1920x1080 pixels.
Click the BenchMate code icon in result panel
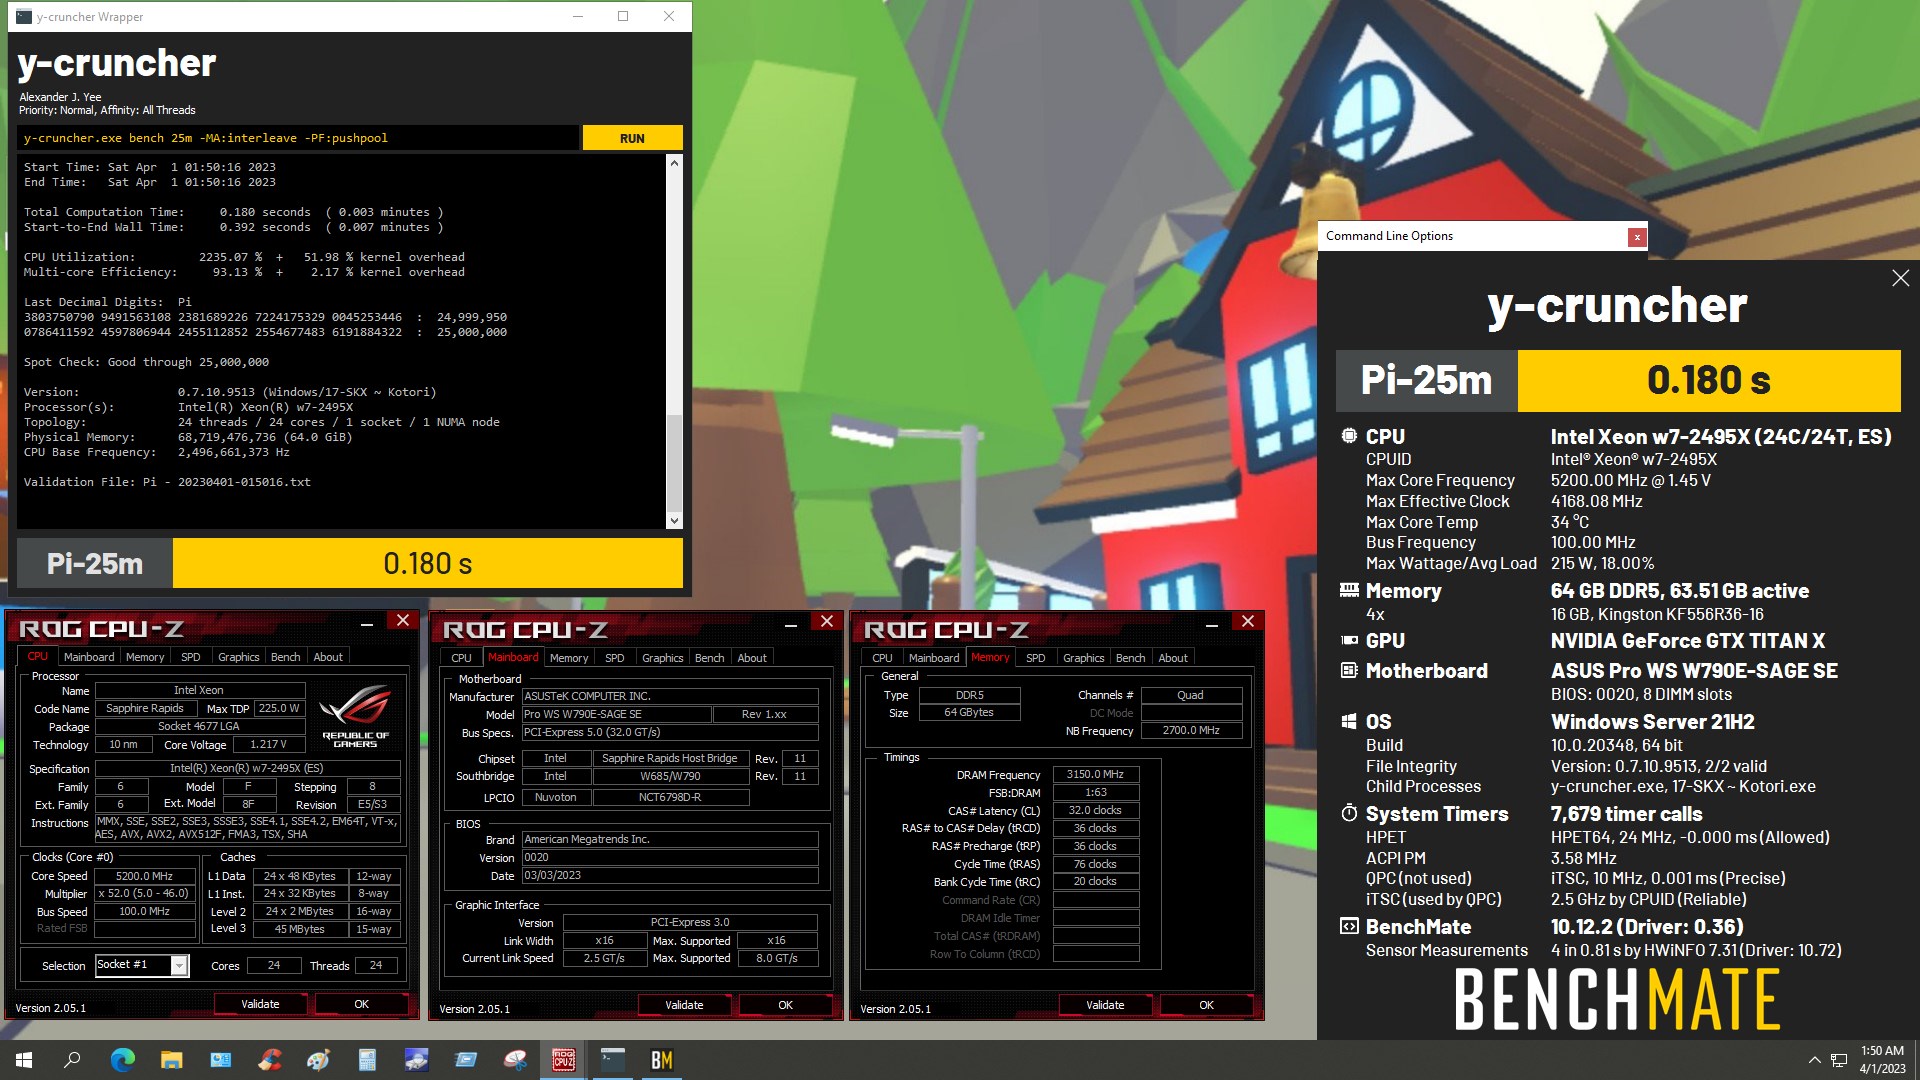pyautogui.click(x=1349, y=926)
